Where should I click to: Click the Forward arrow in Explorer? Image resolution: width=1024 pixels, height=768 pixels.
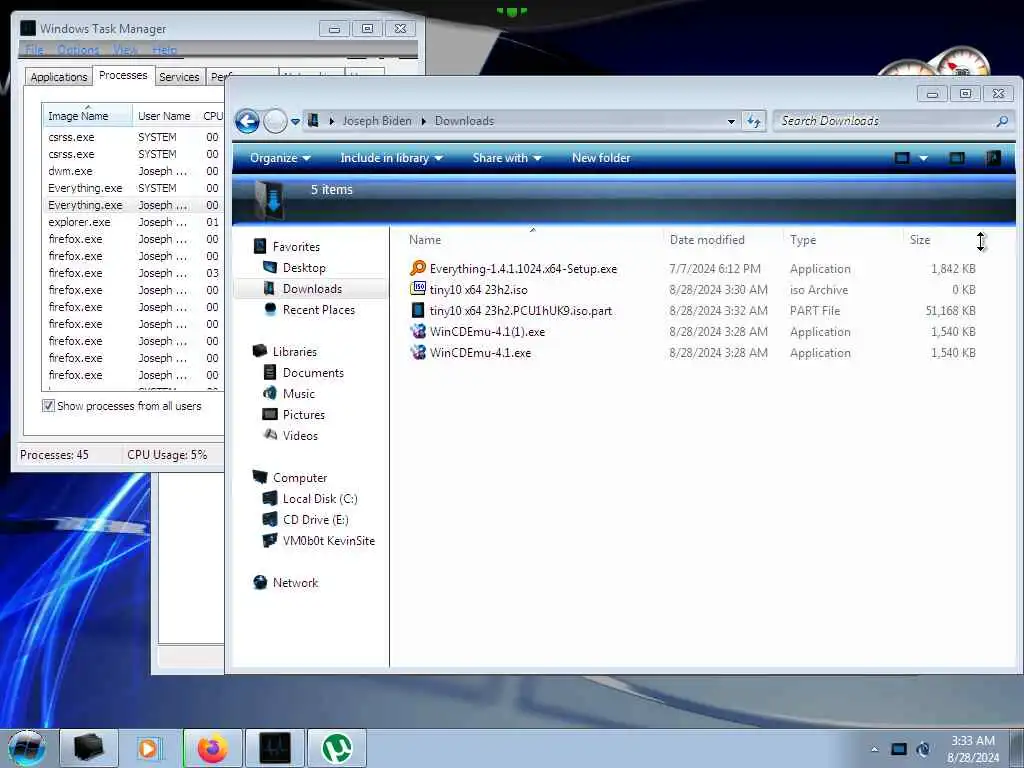(275, 121)
